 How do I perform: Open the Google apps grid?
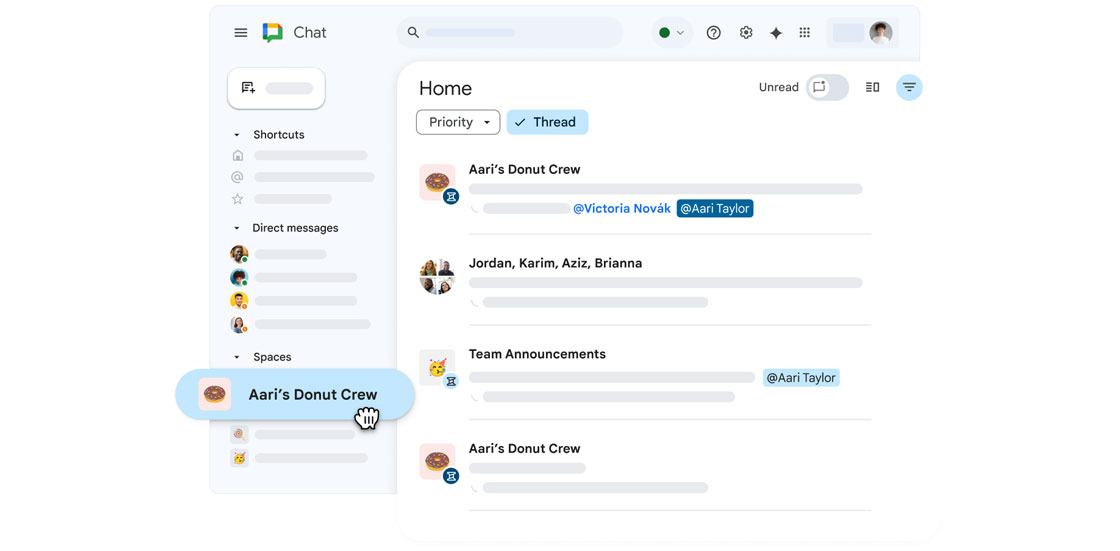(804, 33)
